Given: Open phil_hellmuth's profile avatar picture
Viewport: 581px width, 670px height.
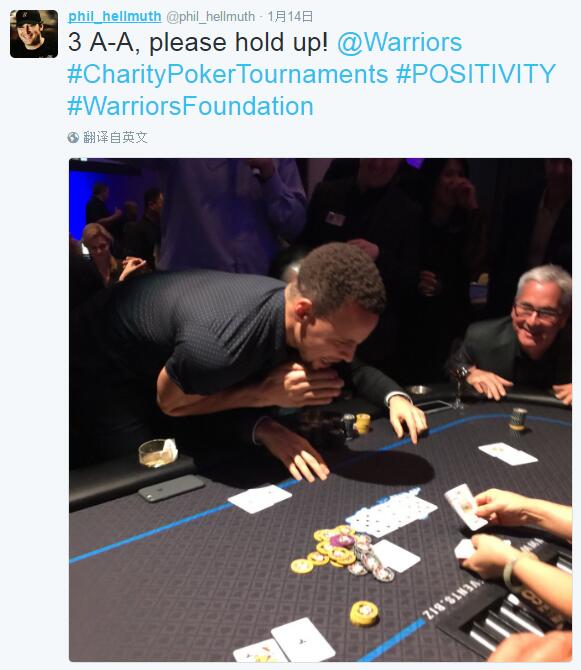Looking at the screenshot, I should point(34,34).
